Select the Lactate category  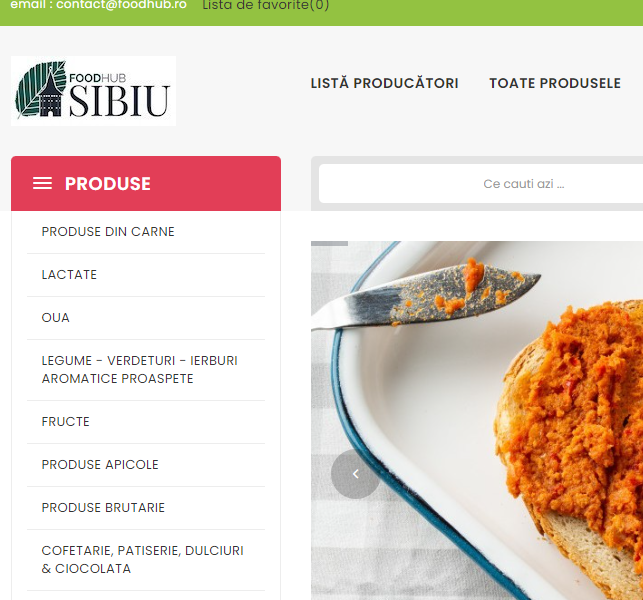[69, 275]
